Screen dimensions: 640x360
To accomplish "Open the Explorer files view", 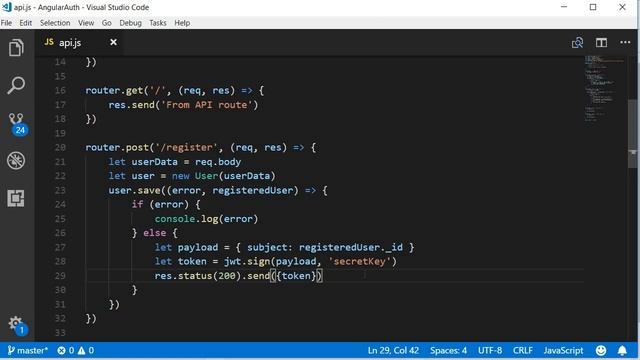I will point(16,48).
